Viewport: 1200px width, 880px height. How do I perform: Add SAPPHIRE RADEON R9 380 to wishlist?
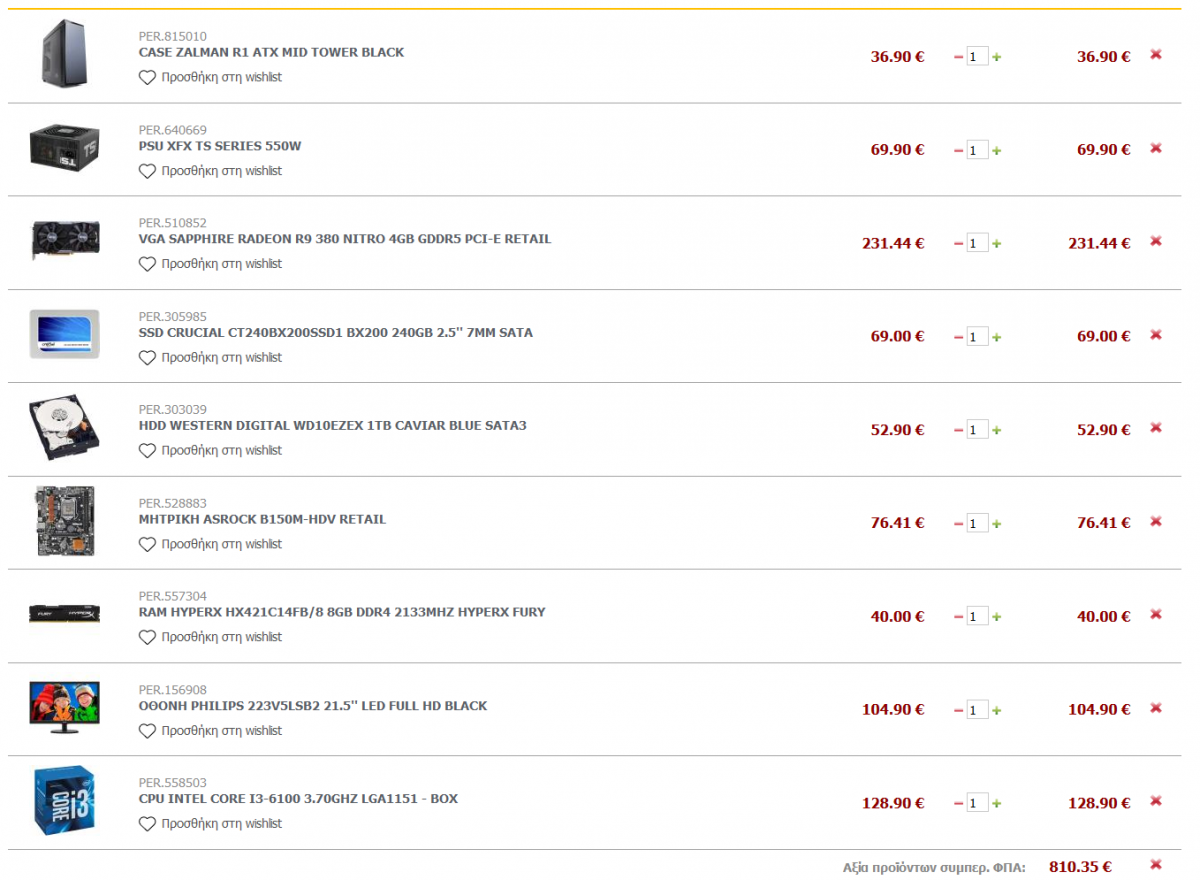(210, 264)
